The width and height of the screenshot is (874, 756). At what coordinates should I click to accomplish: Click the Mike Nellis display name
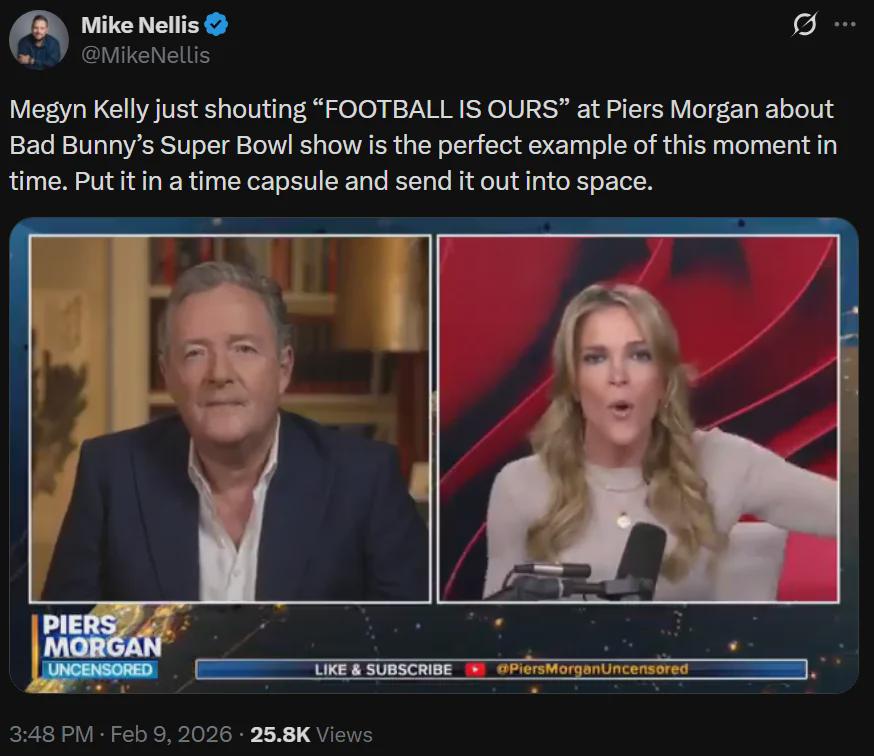[x=140, y=25]
